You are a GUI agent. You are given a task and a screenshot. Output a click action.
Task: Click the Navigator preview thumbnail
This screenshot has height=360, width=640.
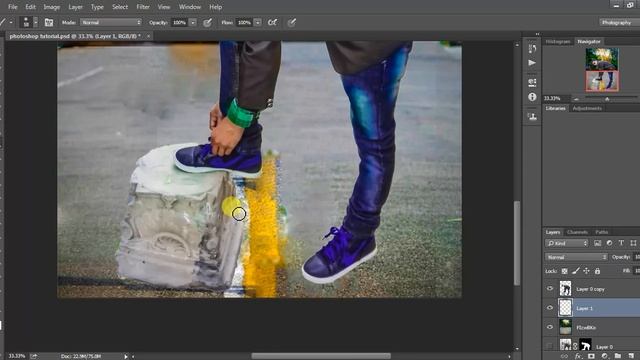[x=602, y=69]
